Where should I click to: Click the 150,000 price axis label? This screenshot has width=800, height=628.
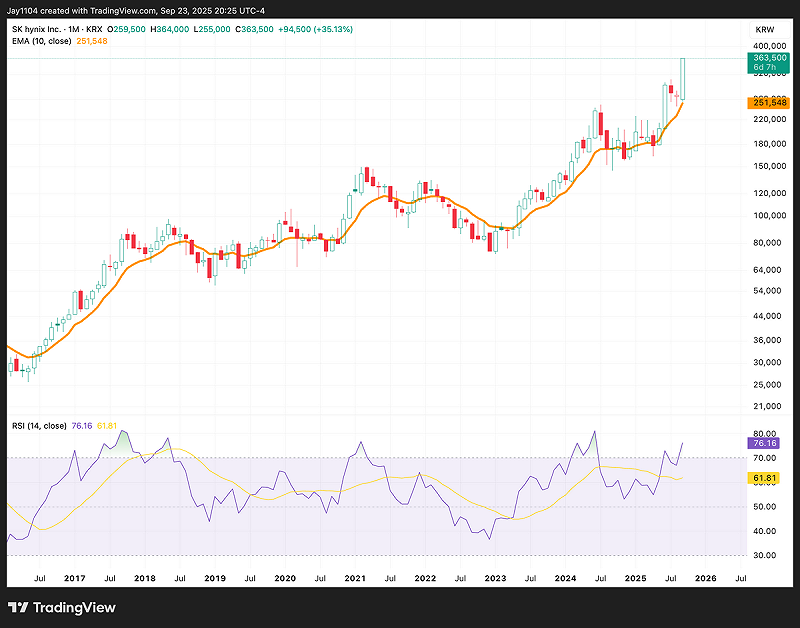(x=769, y=166)
